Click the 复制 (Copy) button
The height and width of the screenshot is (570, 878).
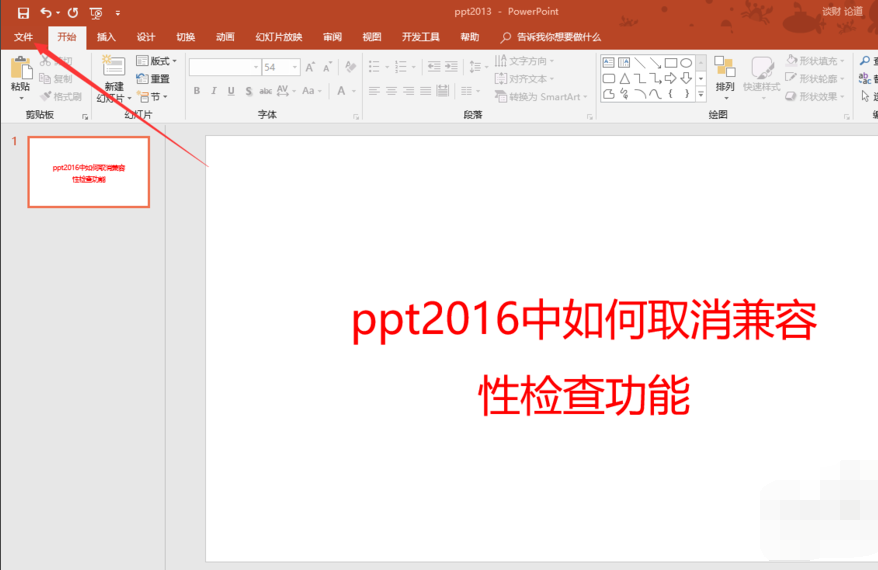56,79
